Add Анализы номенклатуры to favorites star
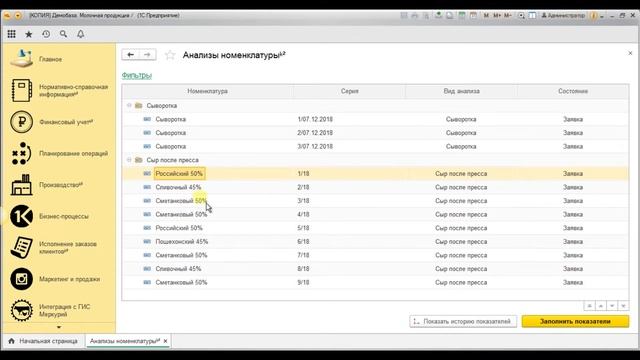This screenshot has width=640, height=360. coord(170,55)
